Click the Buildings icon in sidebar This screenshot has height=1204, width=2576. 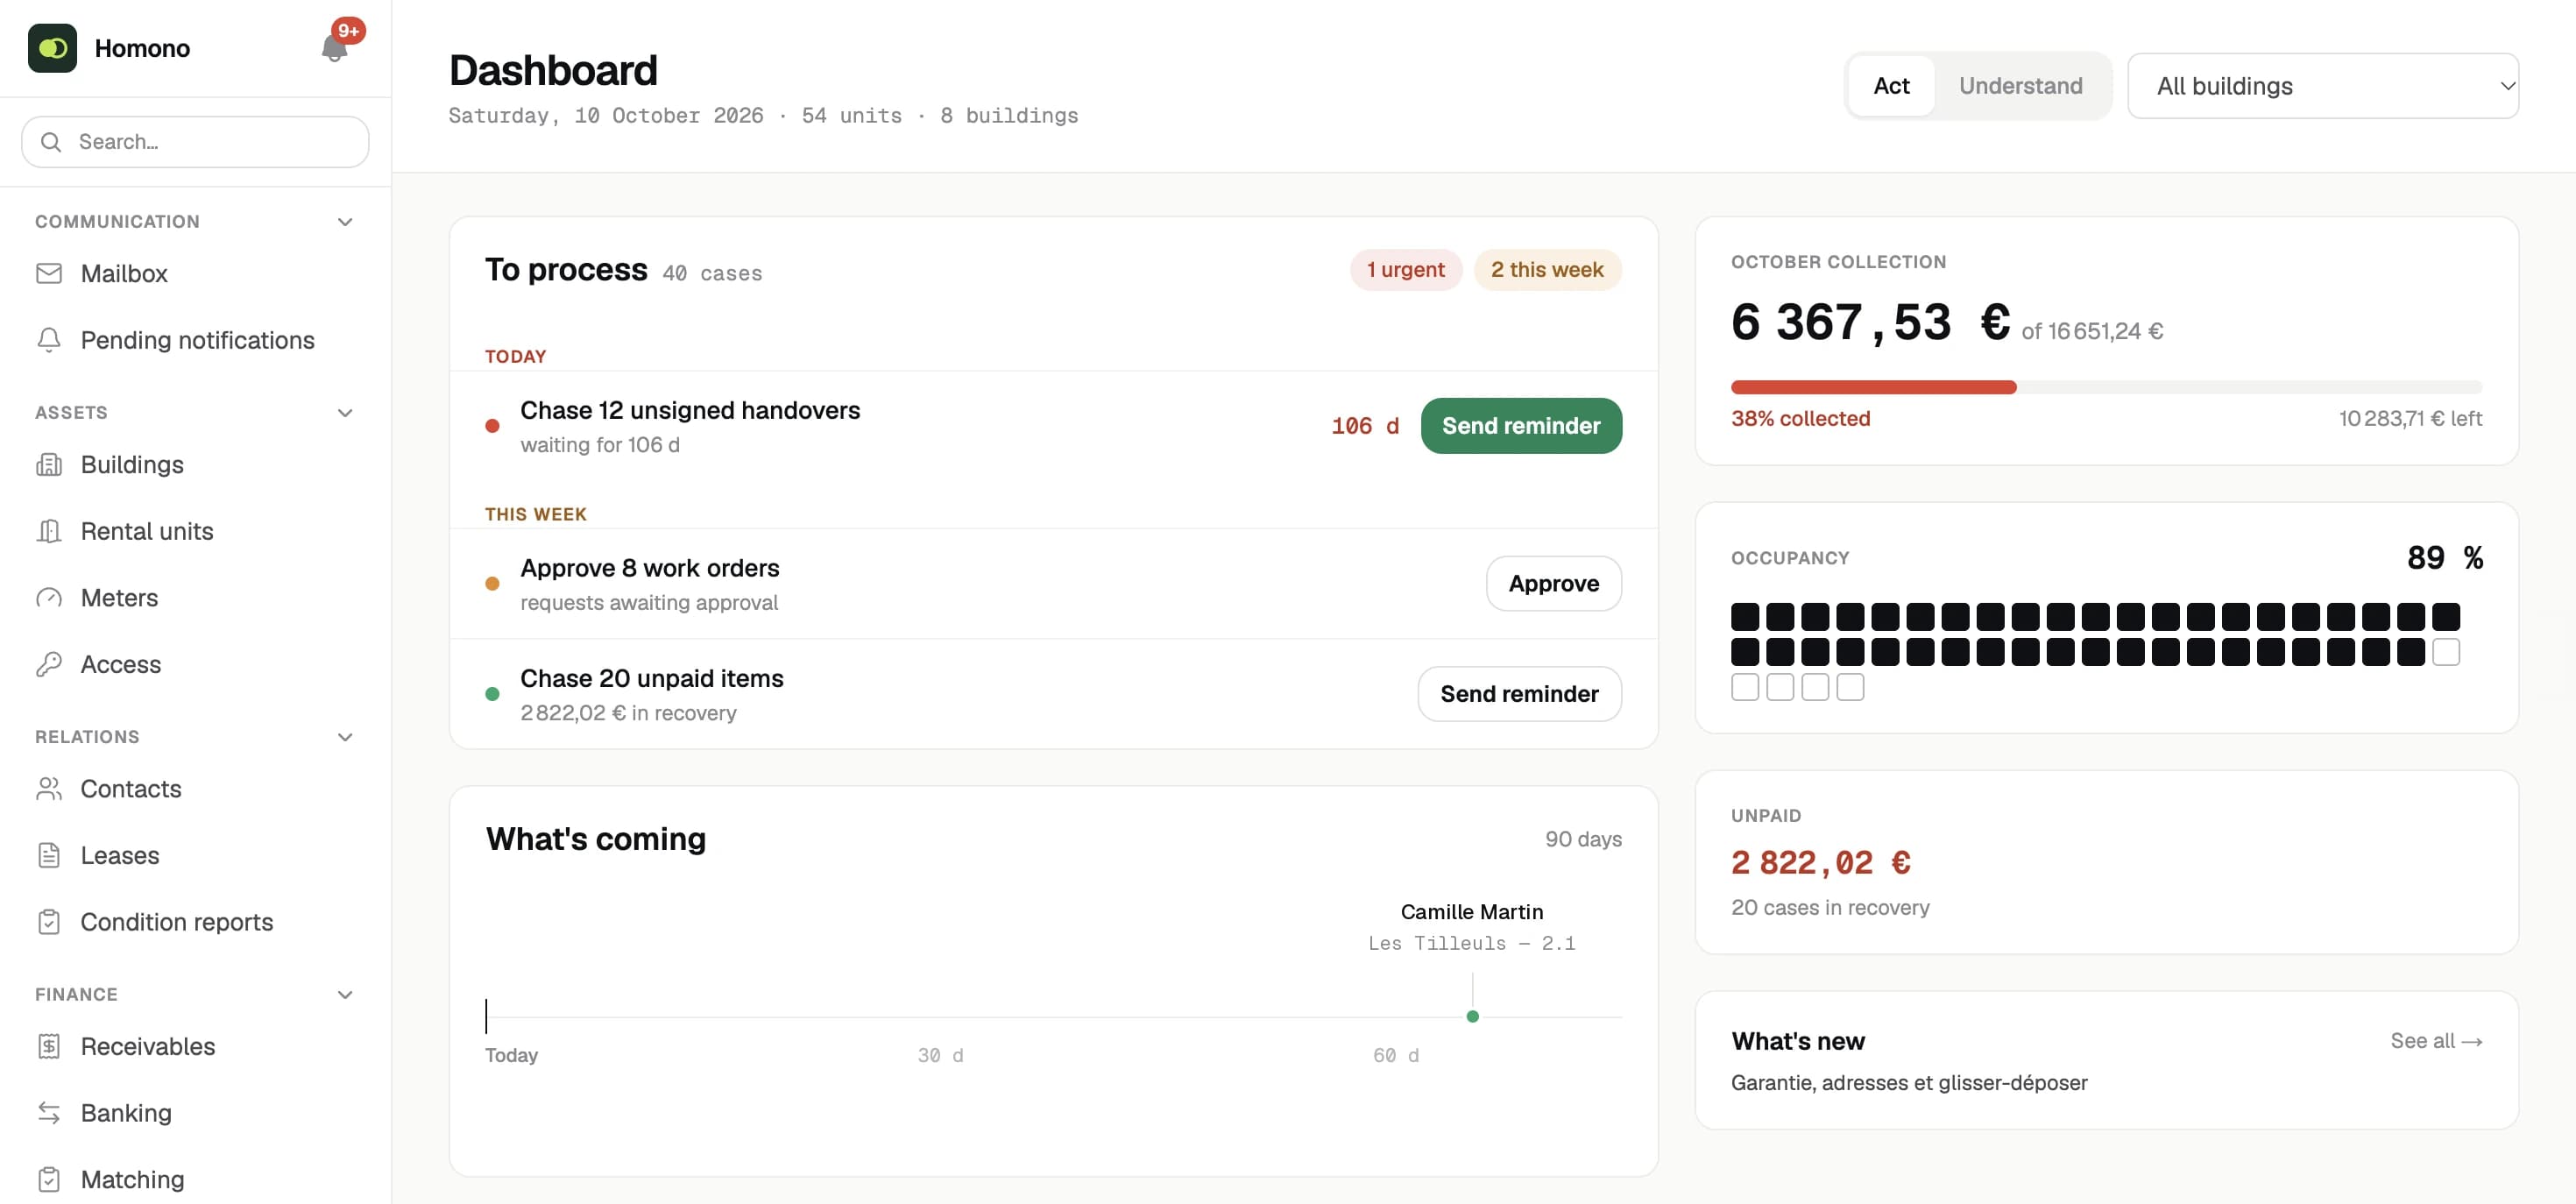49,464
